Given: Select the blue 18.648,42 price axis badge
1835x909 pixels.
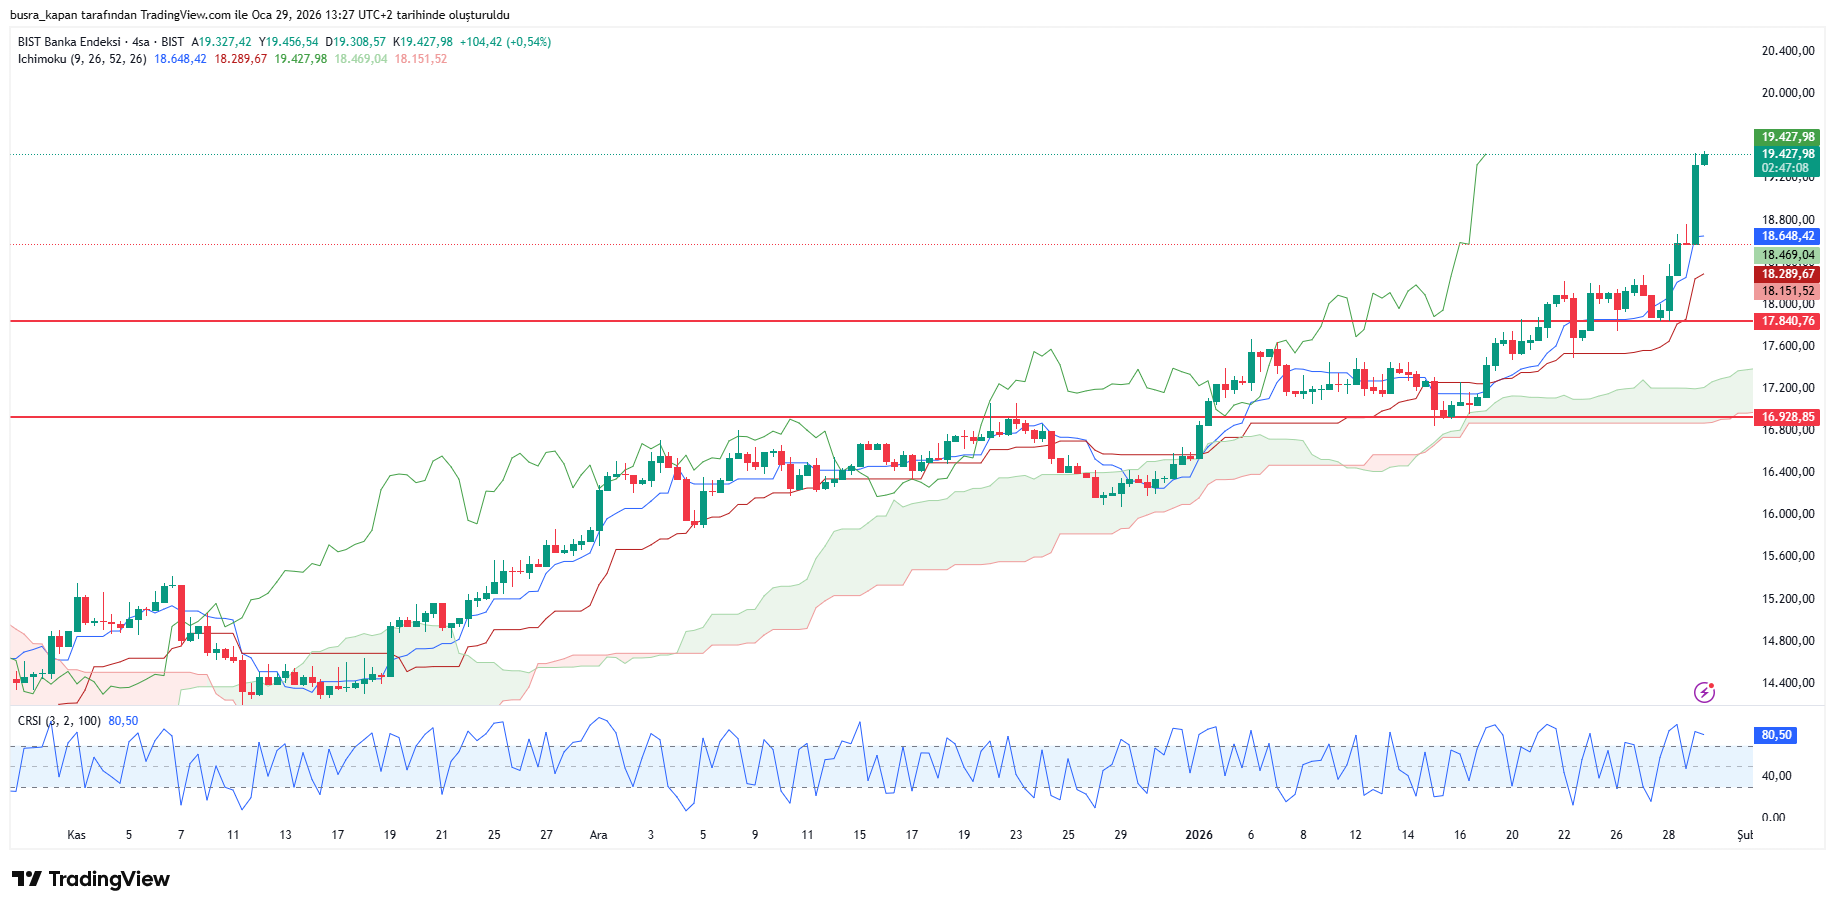Looking at the screenshot, I should point(1787,236).
